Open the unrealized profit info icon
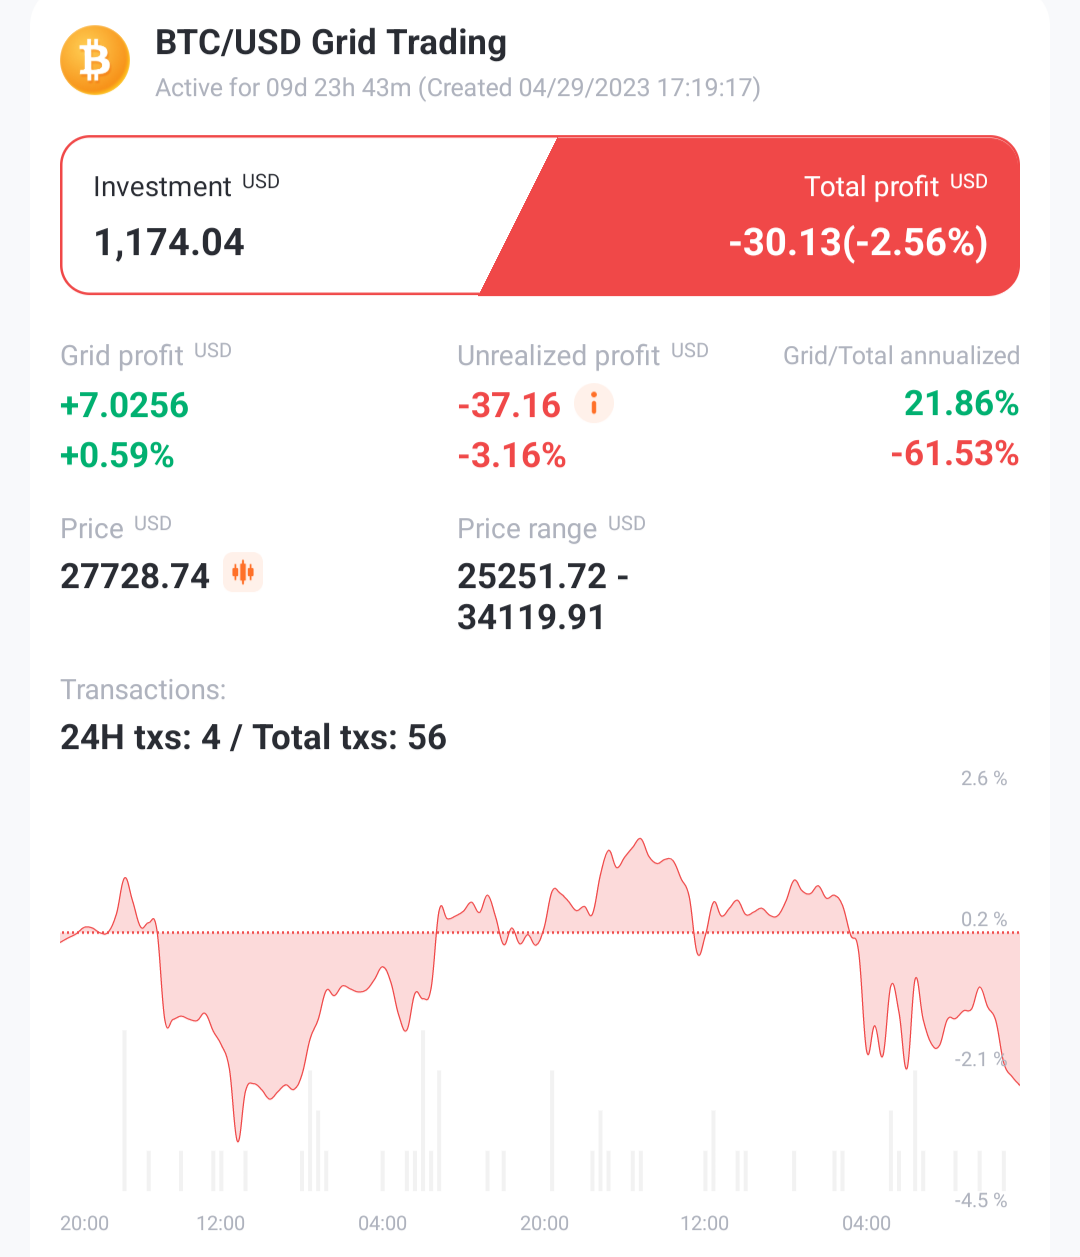Image resolution: width=1080 pixels, height=1257 pixels. (x=594, y=404)
